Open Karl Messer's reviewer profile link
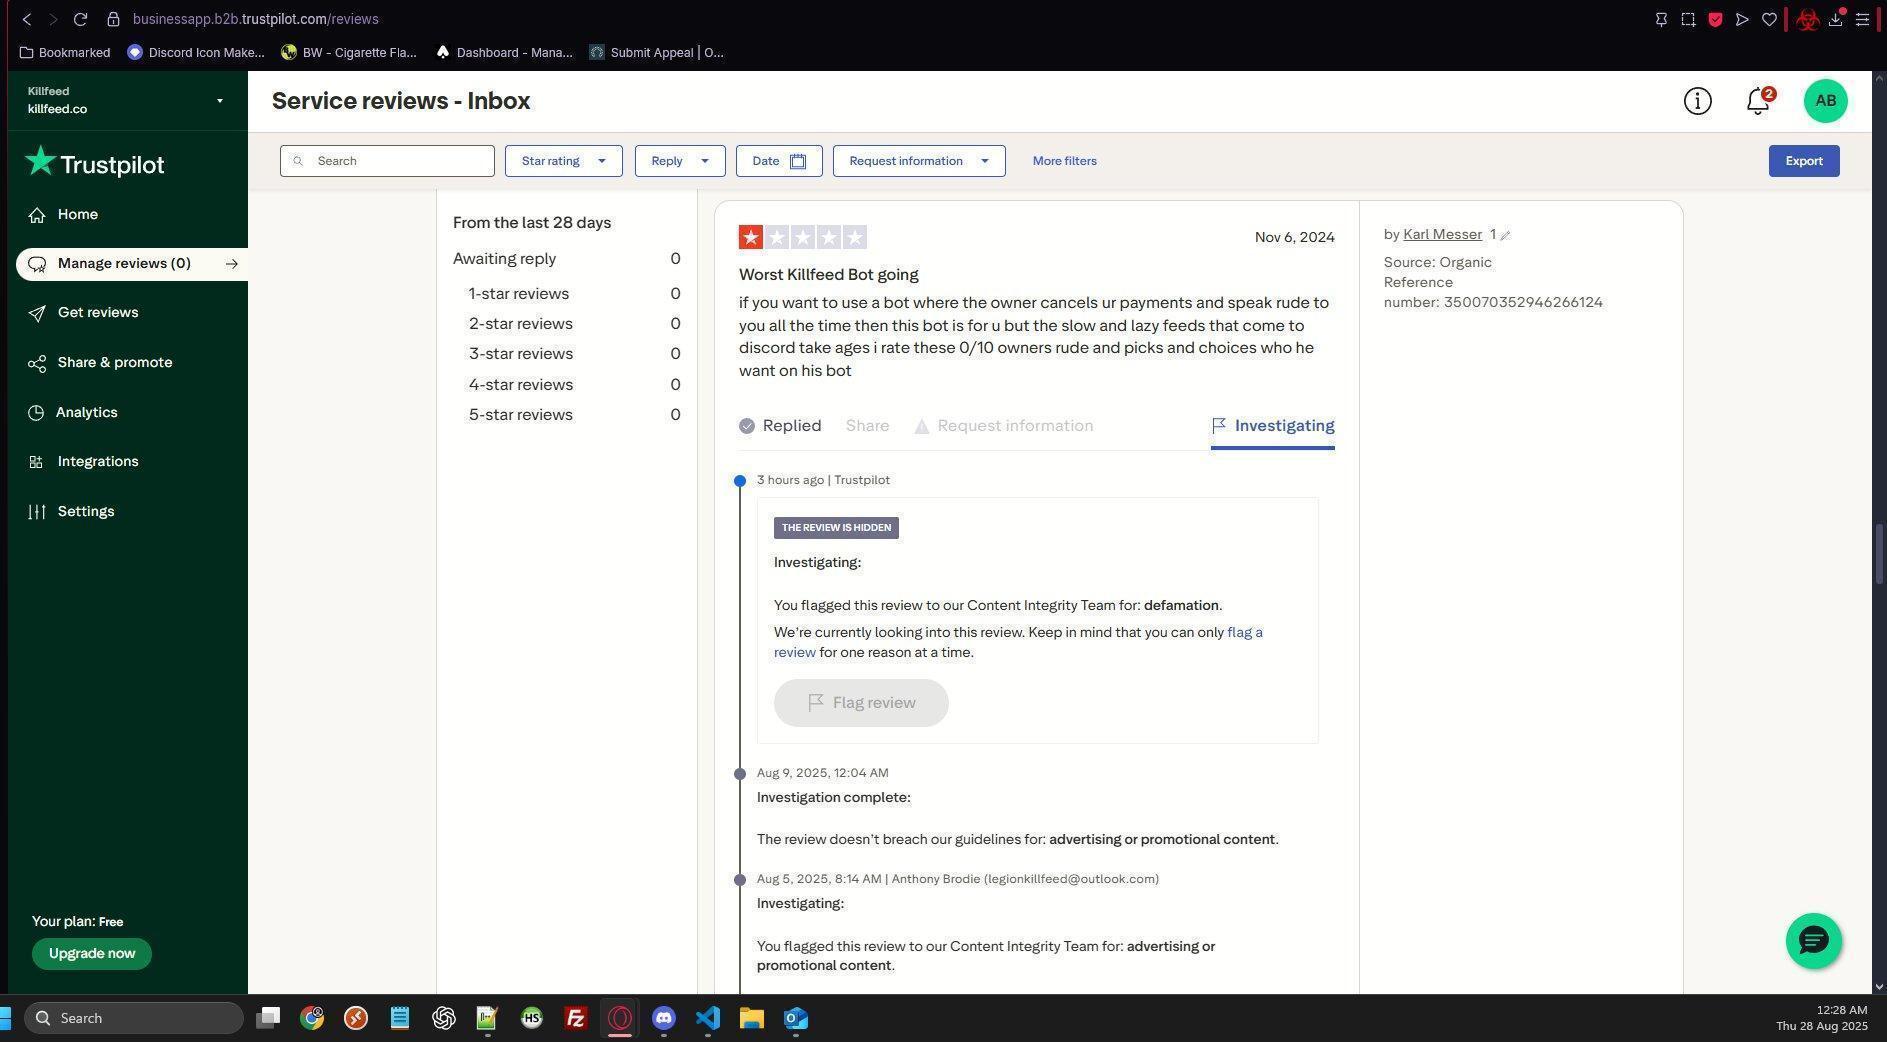 point(1442,234)
